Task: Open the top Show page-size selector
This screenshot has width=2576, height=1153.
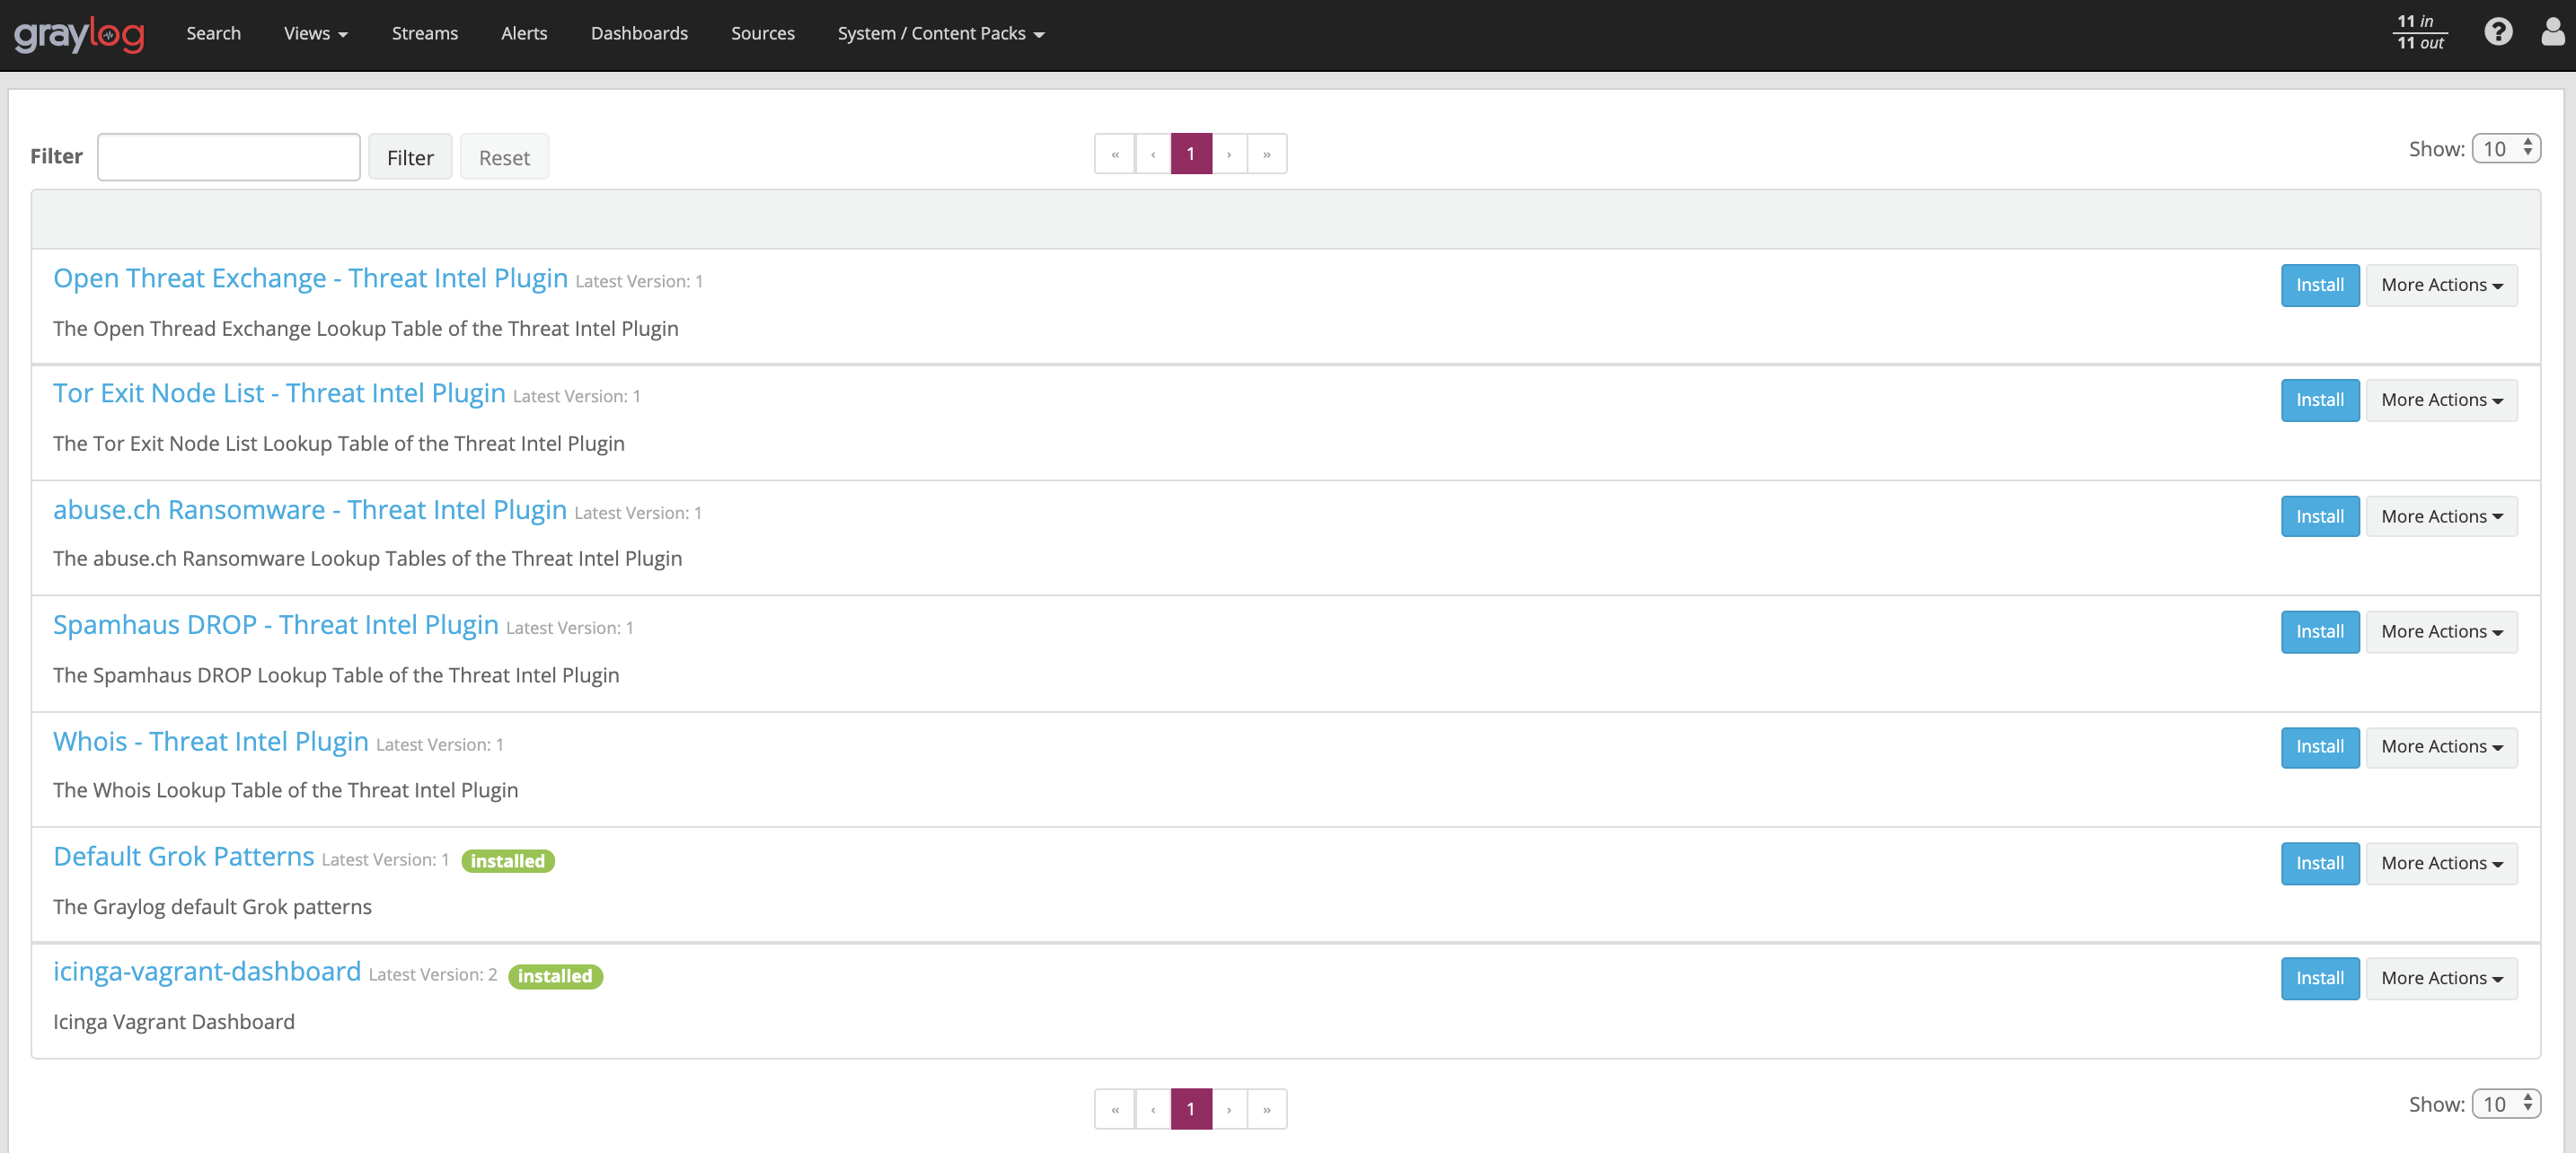Action: 2506,149
